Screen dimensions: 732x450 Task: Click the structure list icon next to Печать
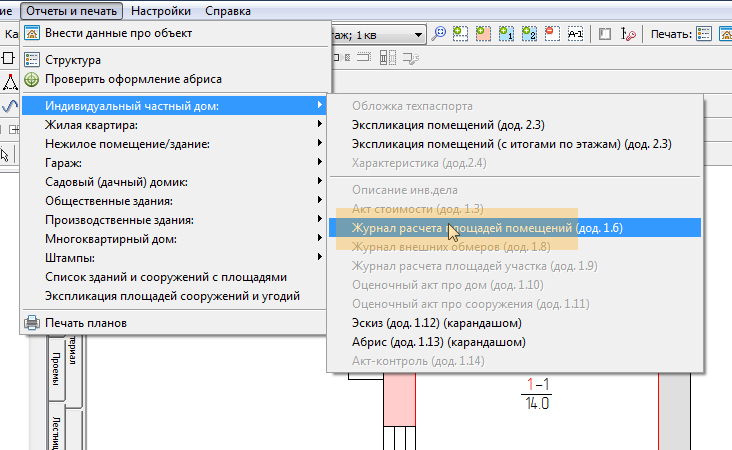coord(704,33)
